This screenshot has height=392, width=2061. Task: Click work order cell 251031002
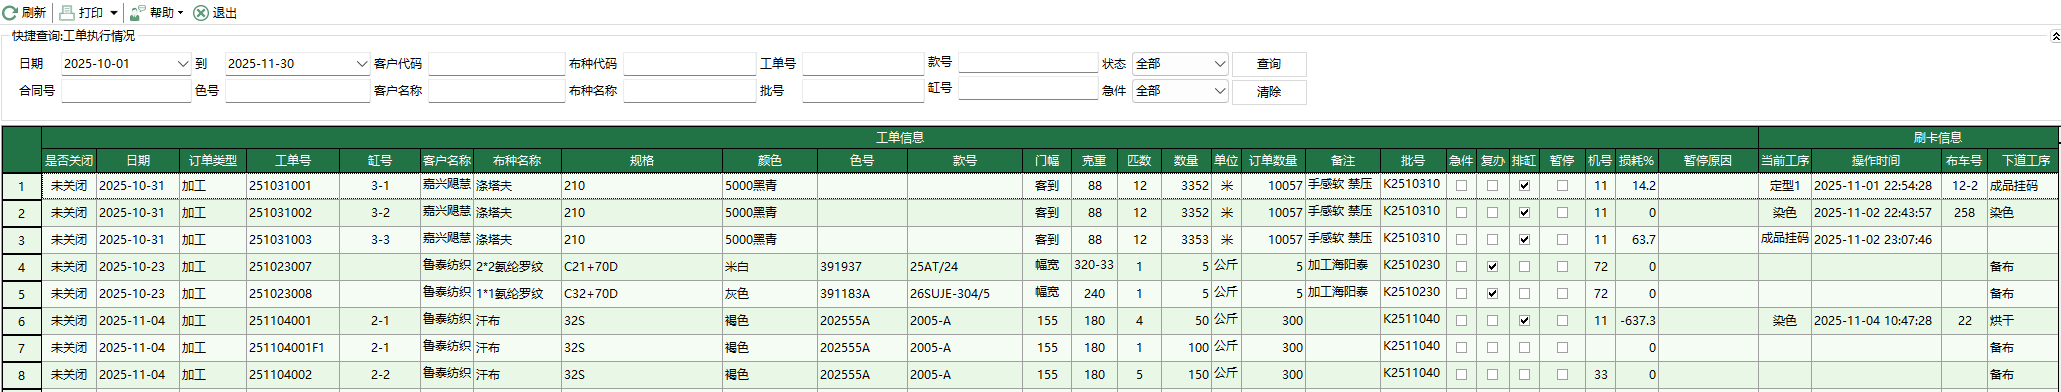pos(293,212)
